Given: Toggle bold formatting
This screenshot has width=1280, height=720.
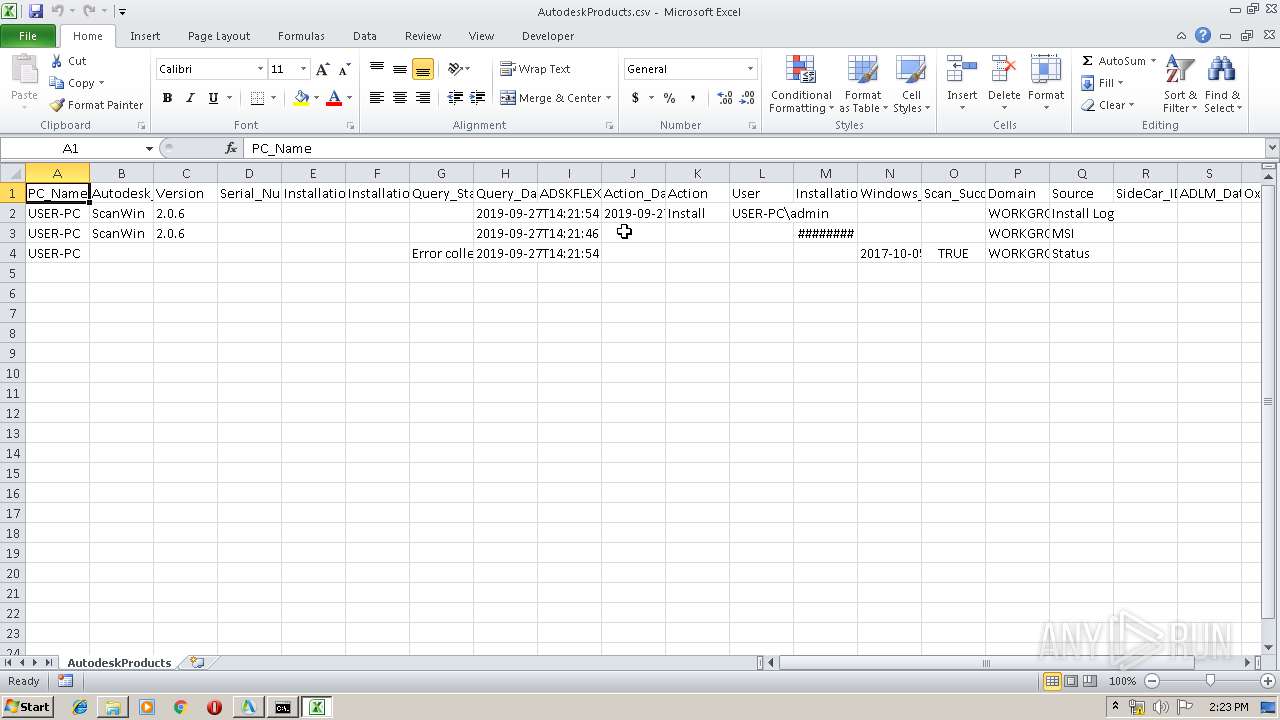Looking at the screenshot, I should tap(167, 98).
